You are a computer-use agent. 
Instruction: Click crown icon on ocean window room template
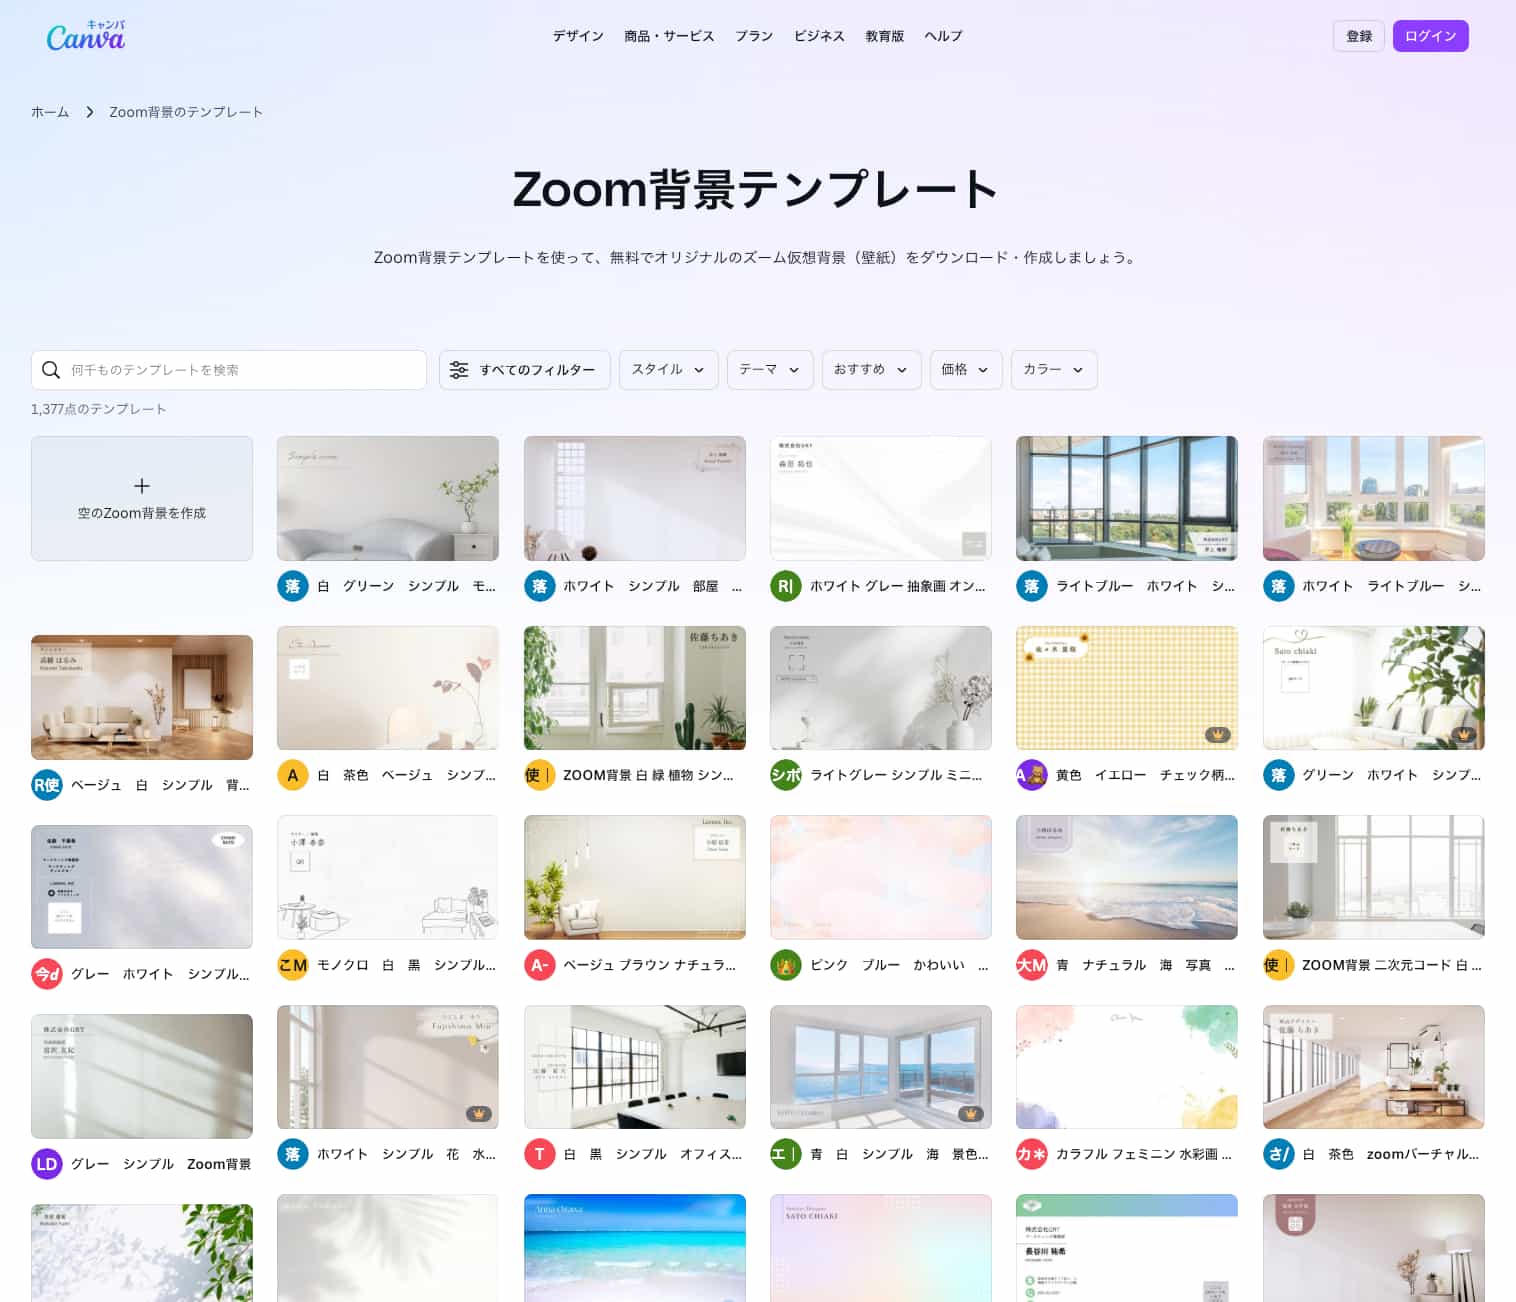[x=970, y=1113]
